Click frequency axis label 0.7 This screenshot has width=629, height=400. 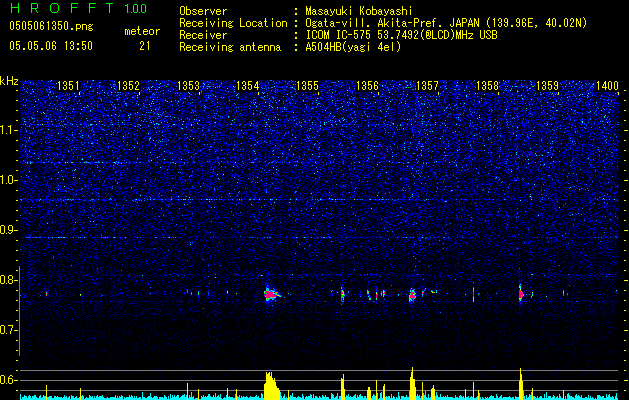pos(9,330)
